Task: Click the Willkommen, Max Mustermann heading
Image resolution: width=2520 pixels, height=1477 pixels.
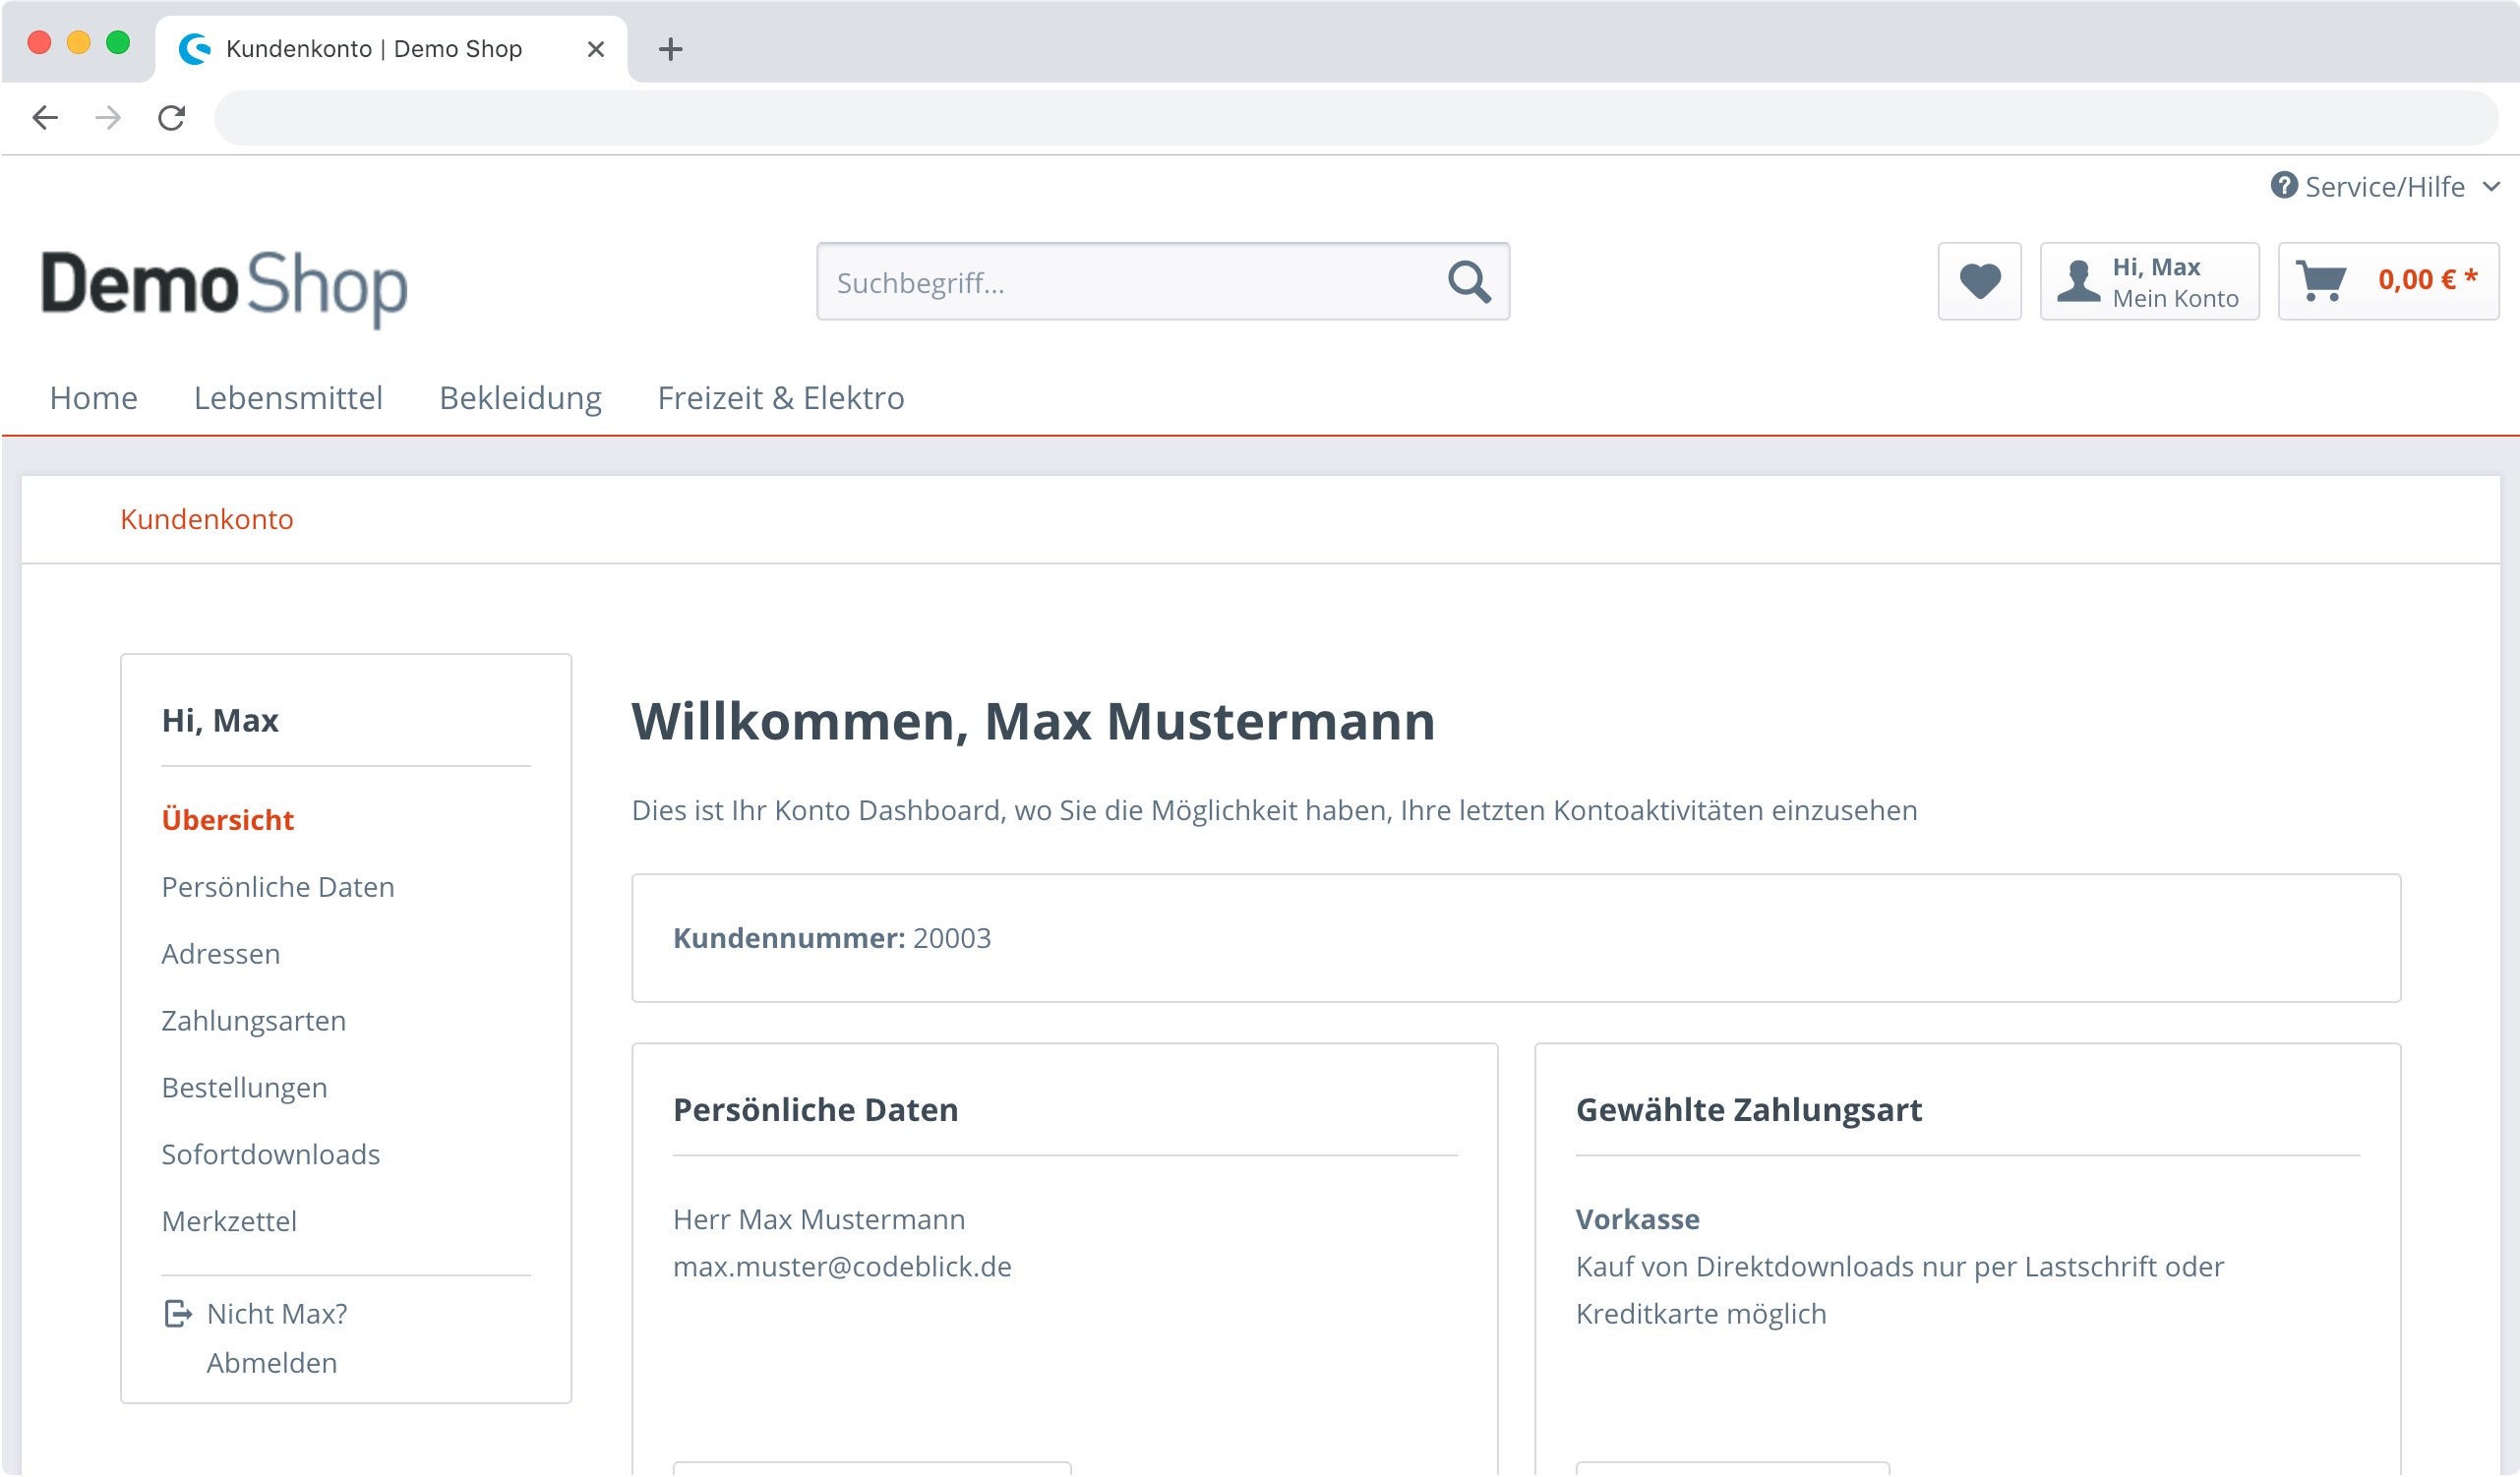Action: 1033,721
